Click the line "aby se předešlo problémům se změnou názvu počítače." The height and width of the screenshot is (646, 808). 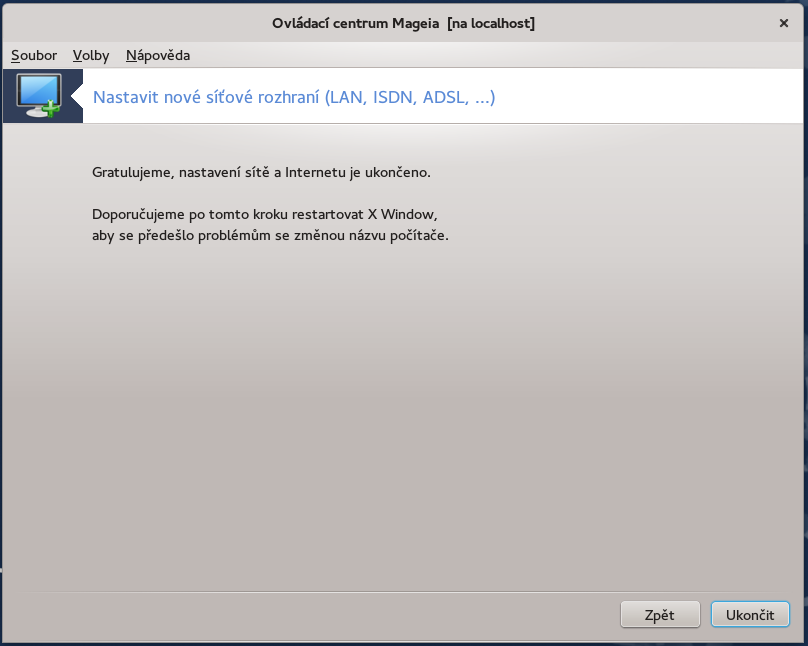pos(270,235)
